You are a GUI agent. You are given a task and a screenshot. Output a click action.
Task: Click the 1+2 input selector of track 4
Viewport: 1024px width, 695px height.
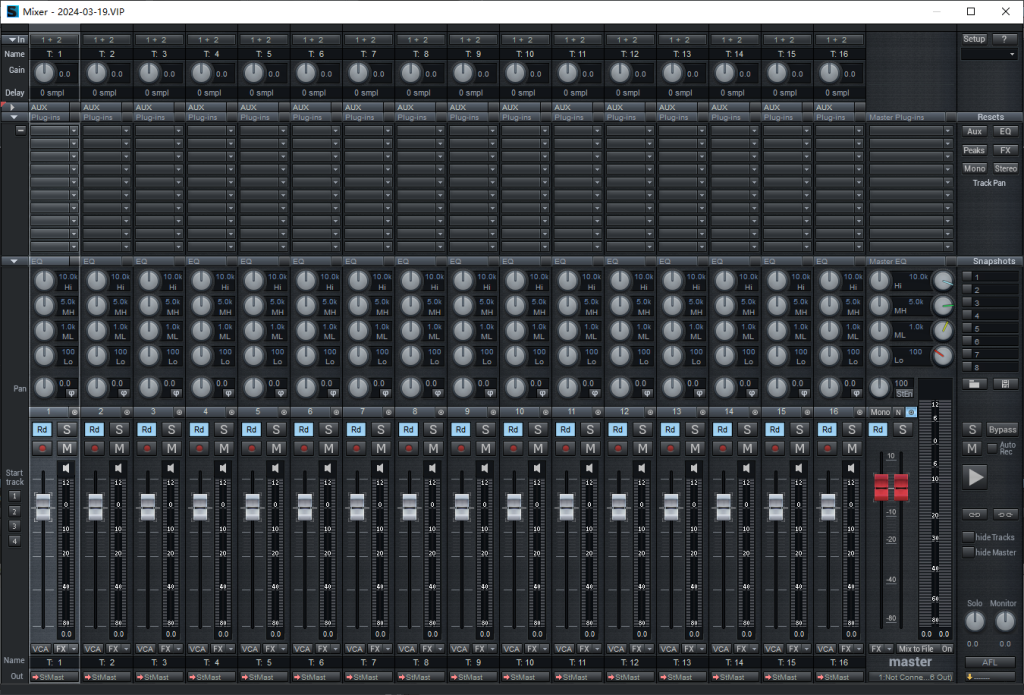tap(212, 40)
